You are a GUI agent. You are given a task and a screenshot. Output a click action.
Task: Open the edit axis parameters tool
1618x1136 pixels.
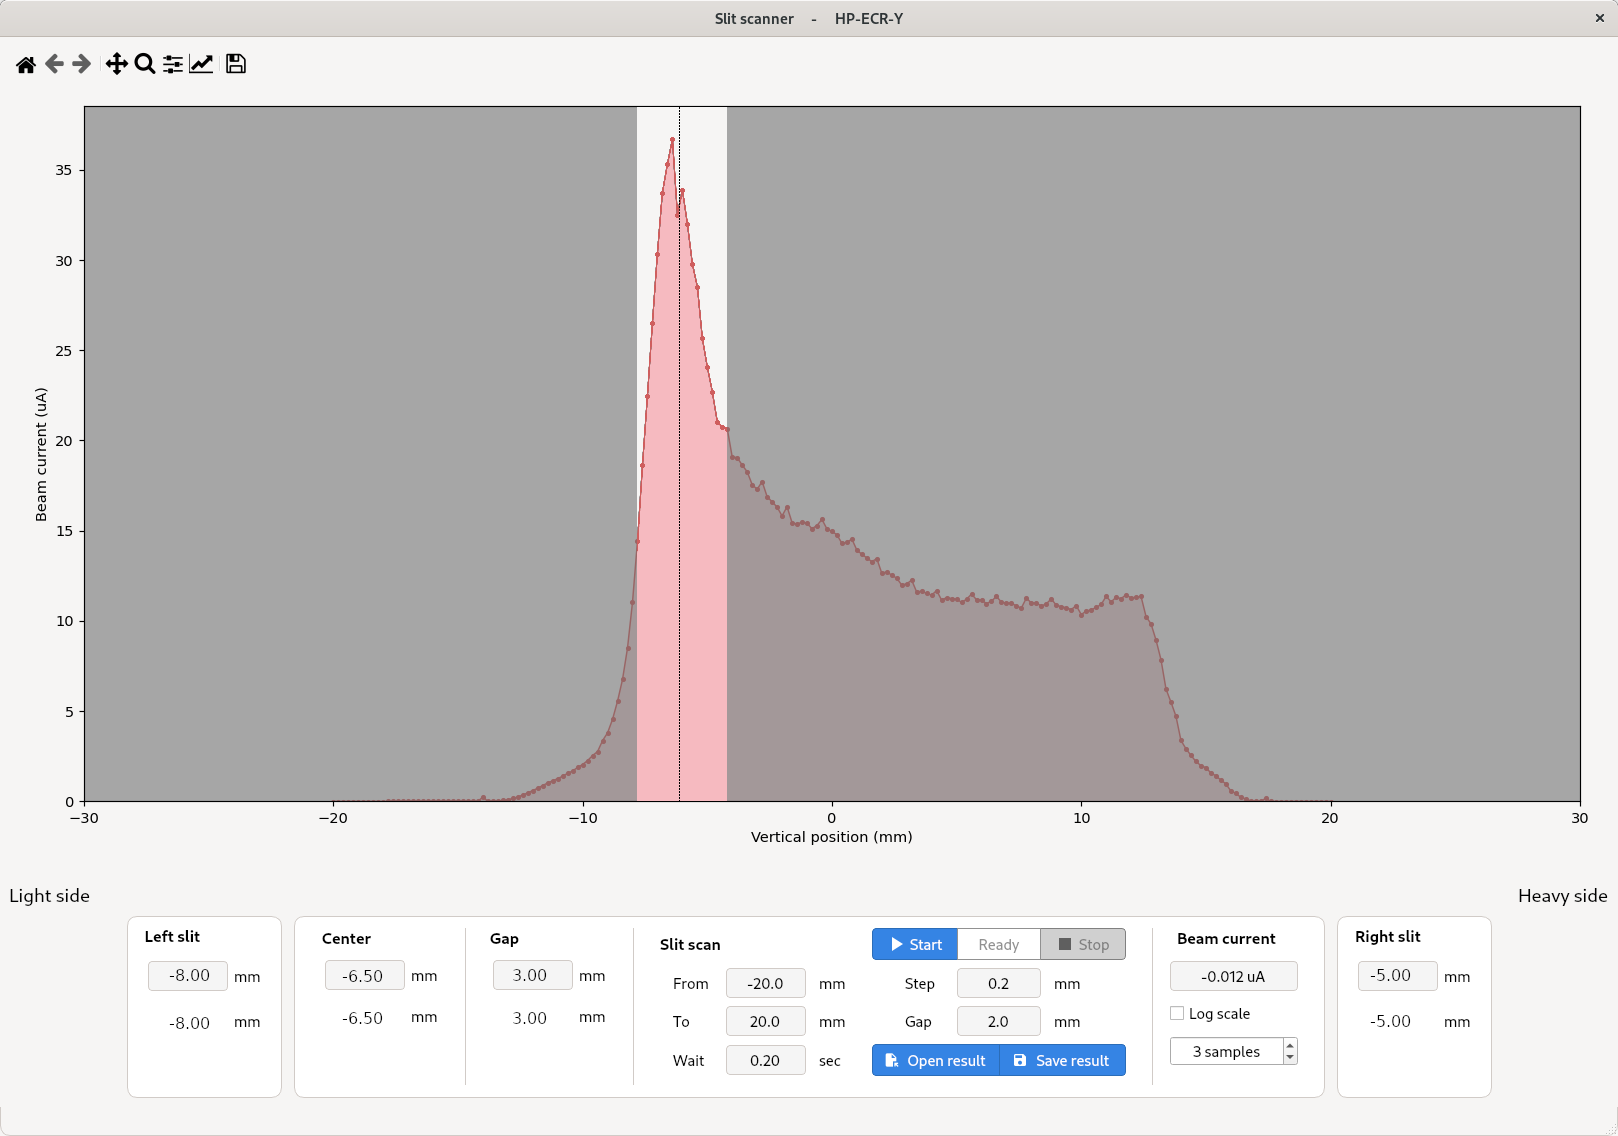point(201,65)
